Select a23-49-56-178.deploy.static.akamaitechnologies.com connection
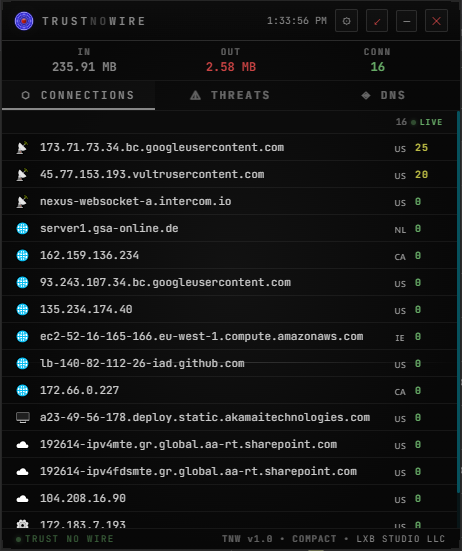The height and width of the screenshot is (551, 462). click(229, 417)
